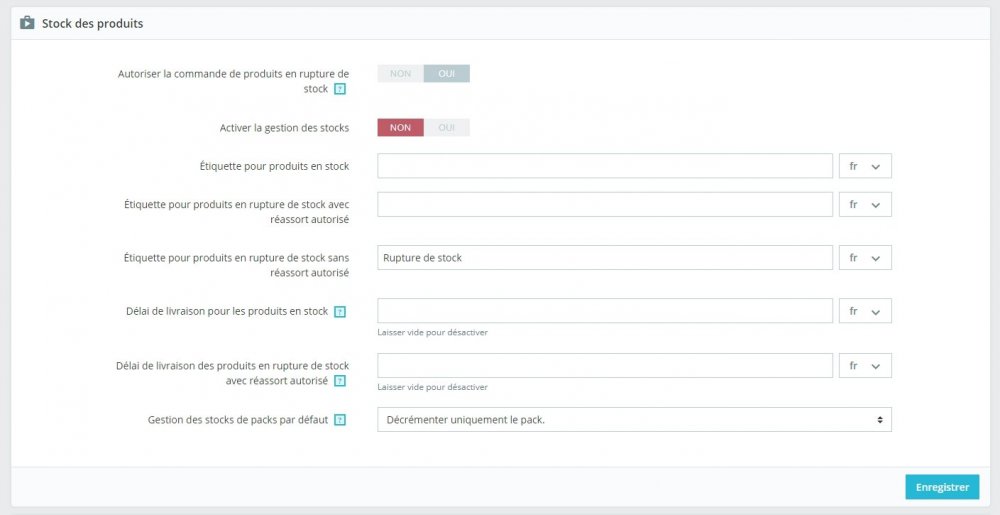
Task: Open language dropdown beside Rupture de stock field
Action: 864,257
